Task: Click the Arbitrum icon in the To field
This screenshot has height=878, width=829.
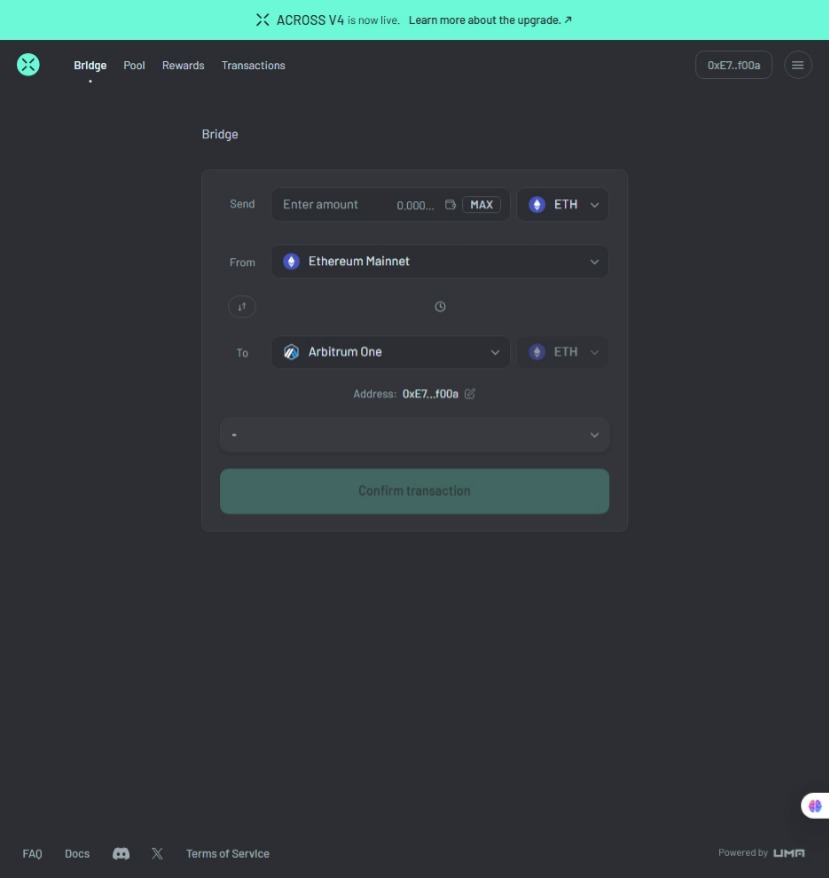Action: (x=291, y=352)
